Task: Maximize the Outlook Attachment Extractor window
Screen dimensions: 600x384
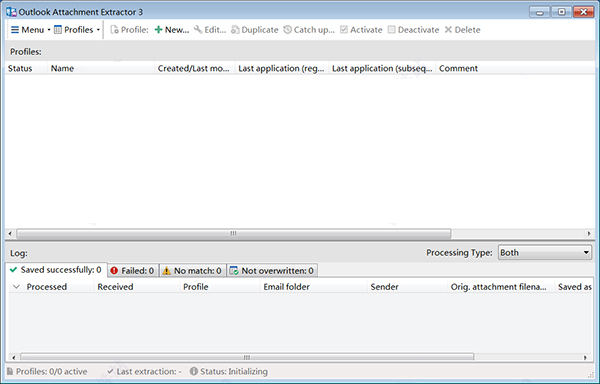Action: tap(561, 12)
